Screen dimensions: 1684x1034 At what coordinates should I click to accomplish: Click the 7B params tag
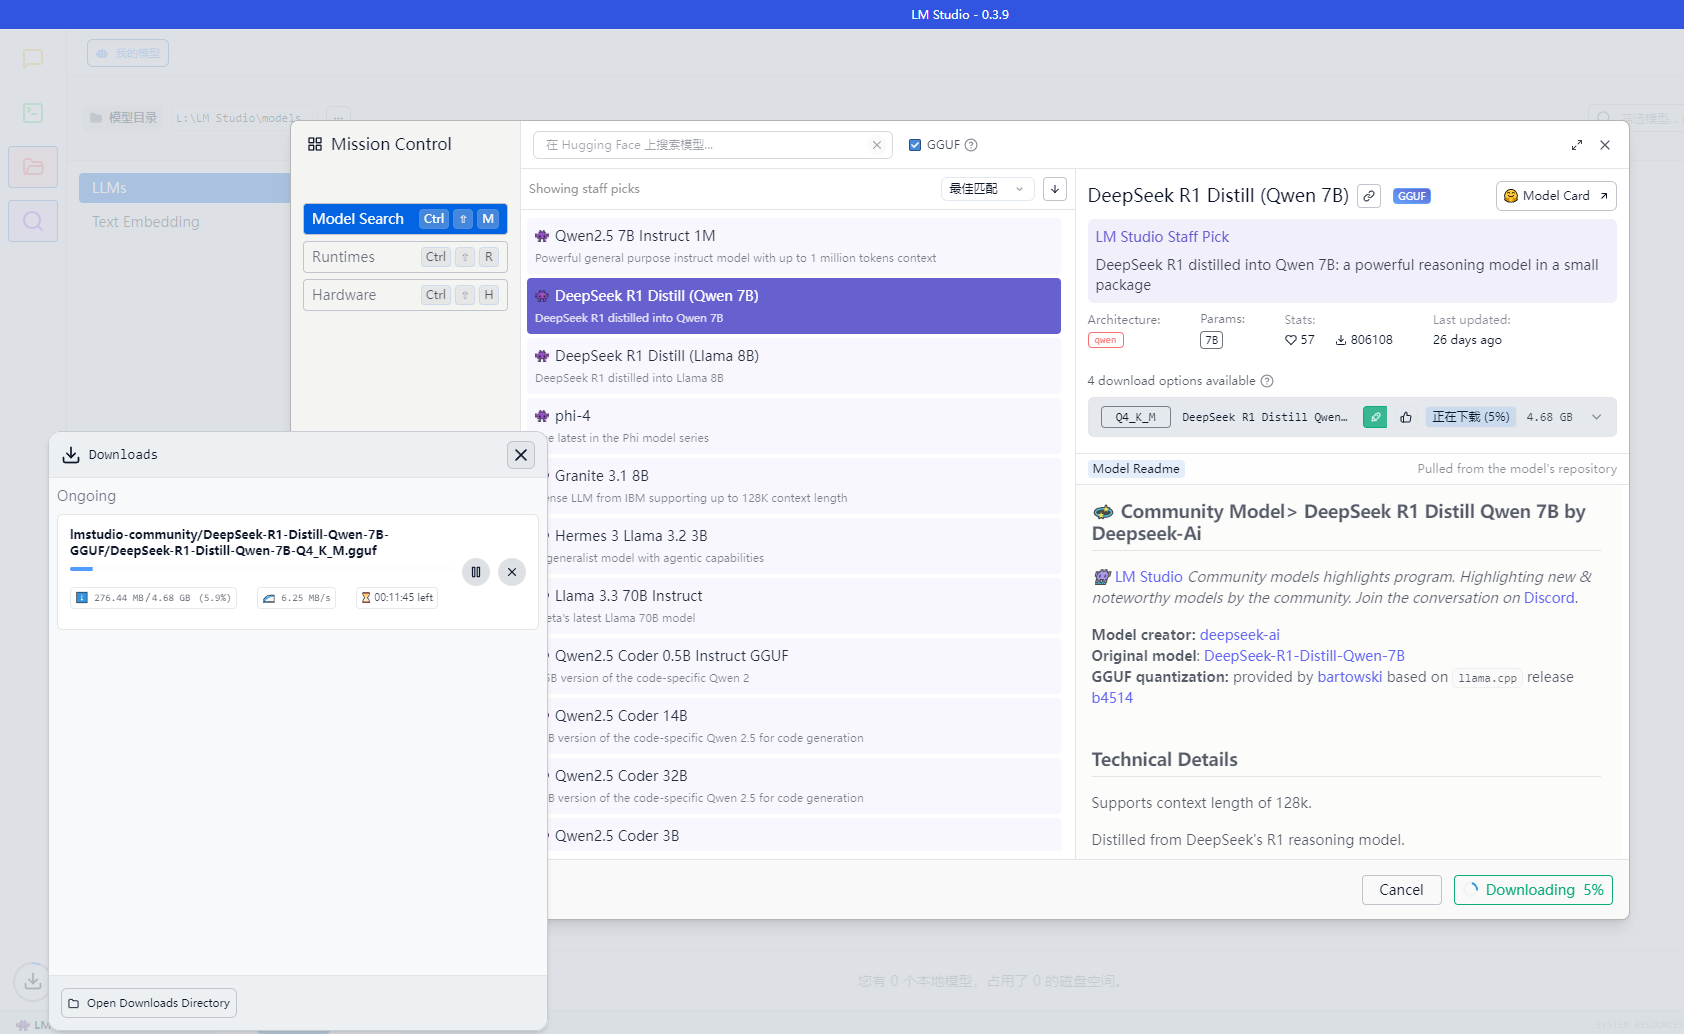point(1211,340)
